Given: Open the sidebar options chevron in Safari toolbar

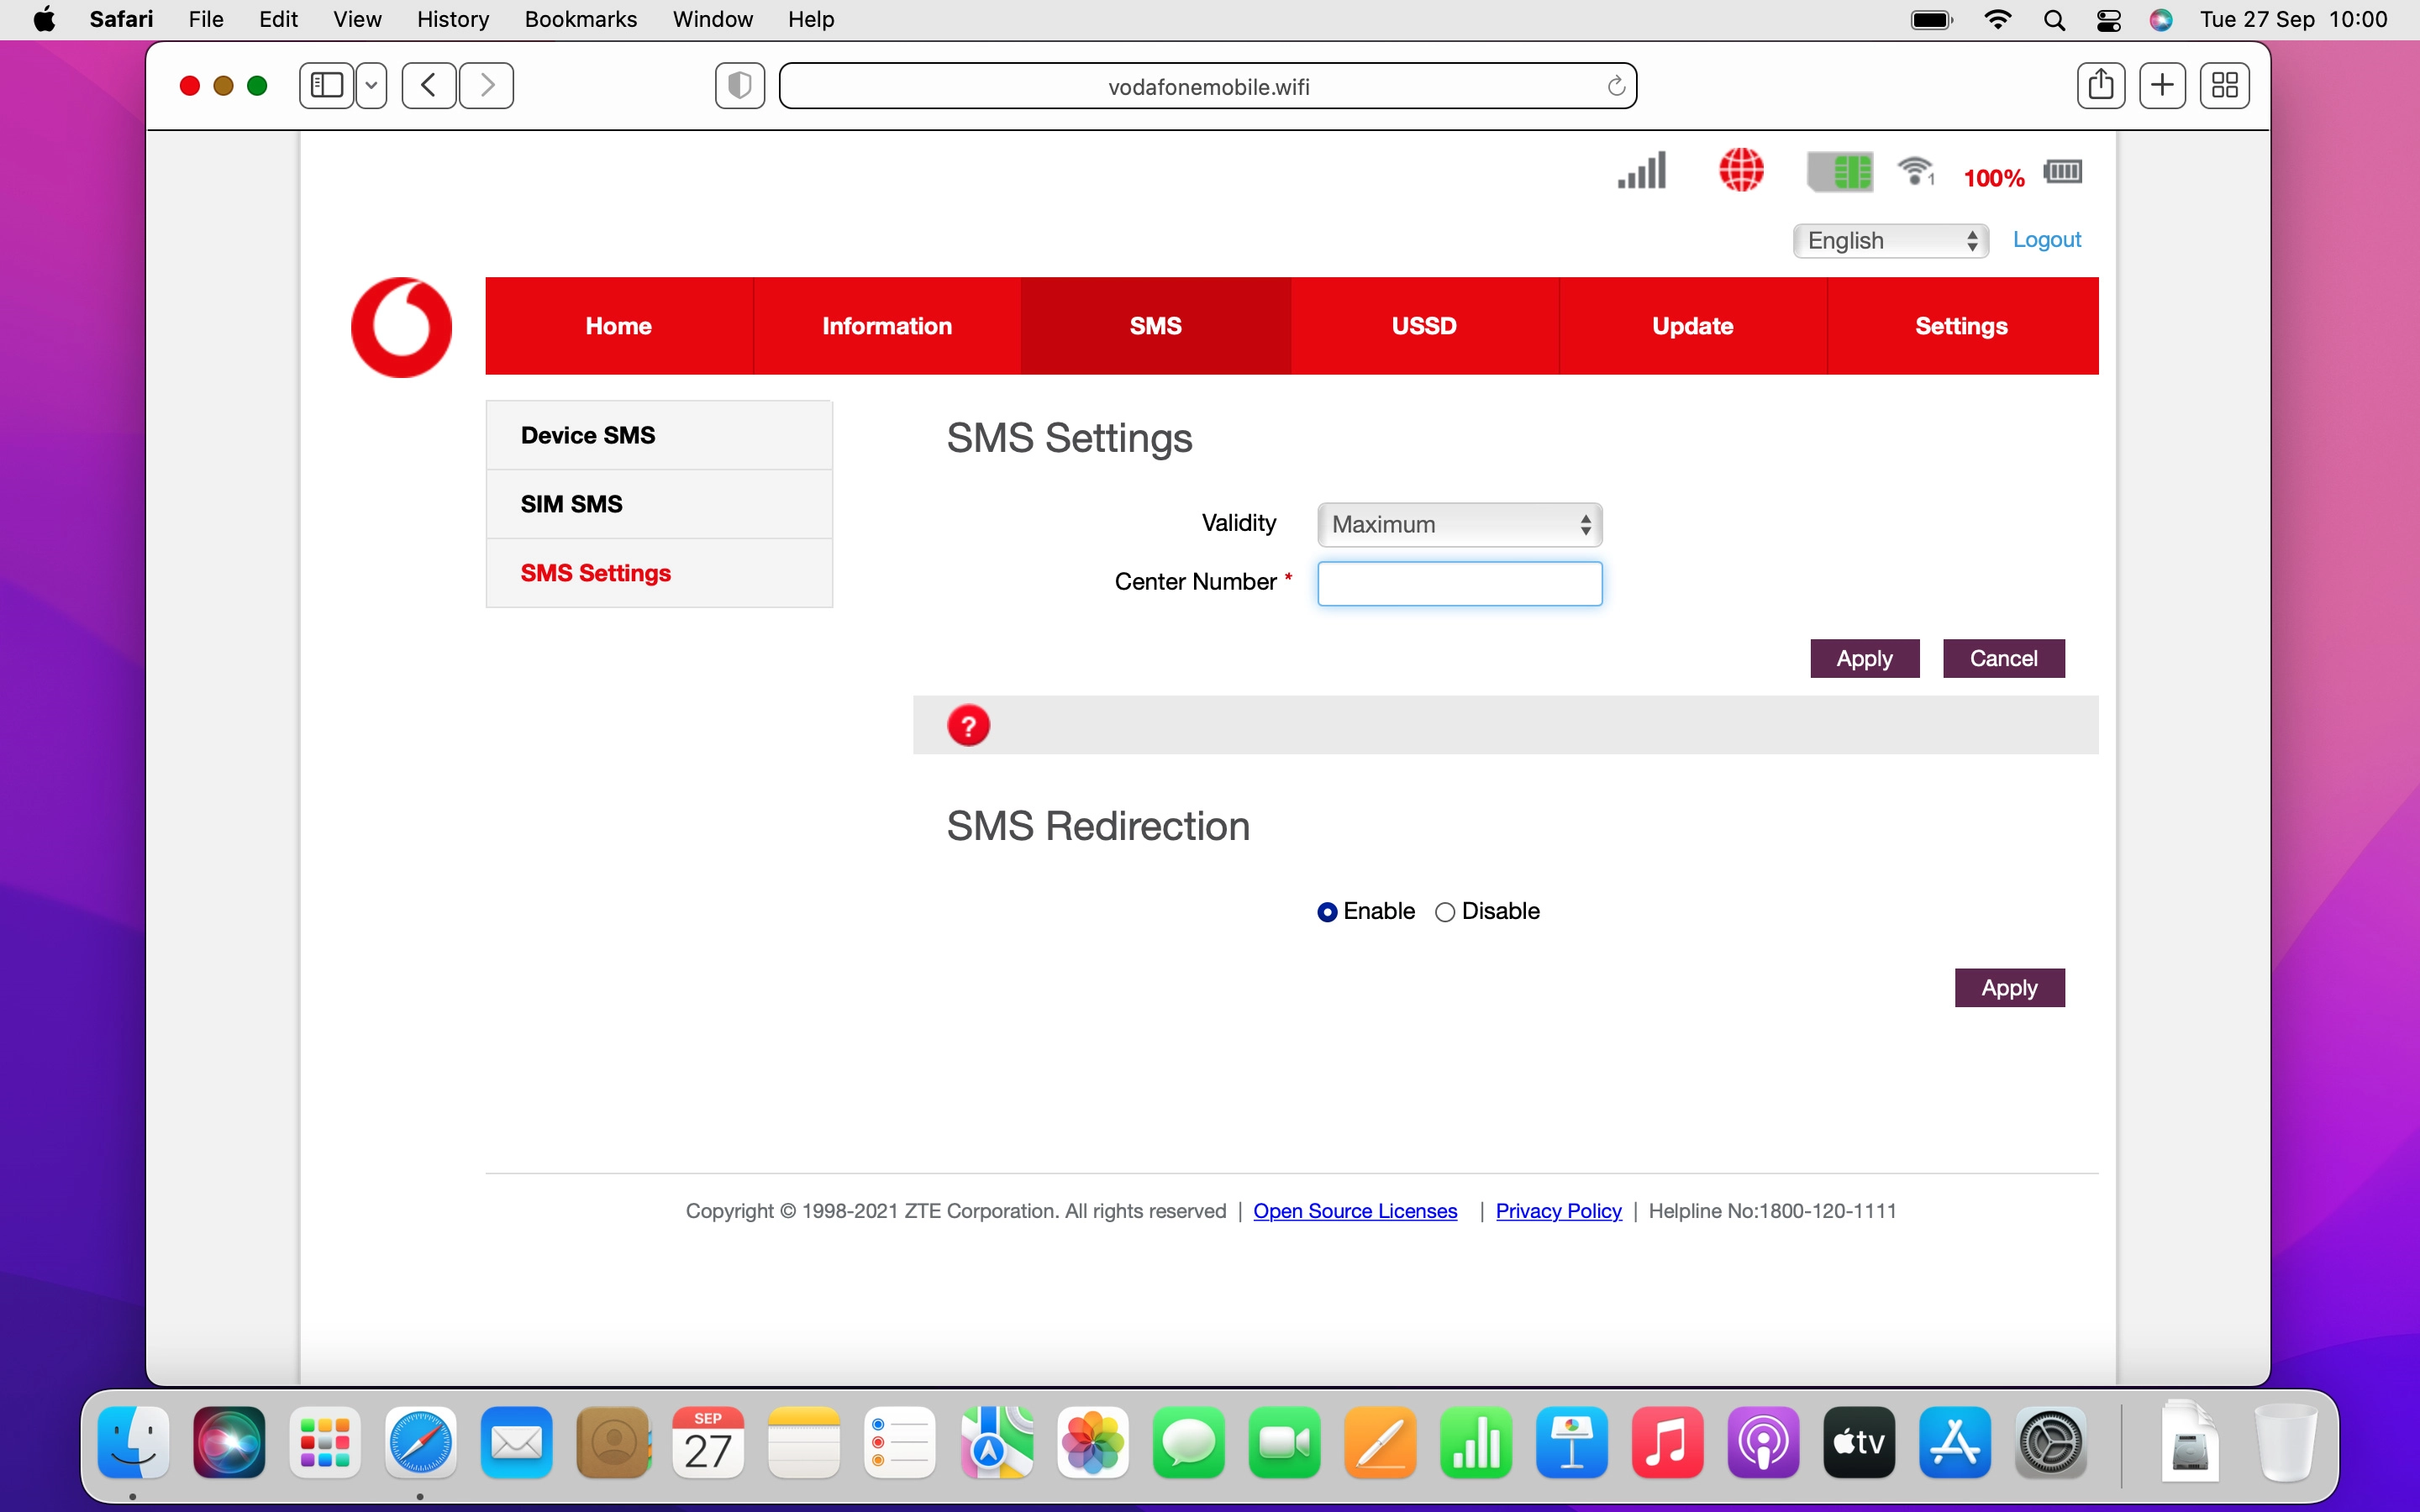Looking at the screenshot, I should (371, 85).
